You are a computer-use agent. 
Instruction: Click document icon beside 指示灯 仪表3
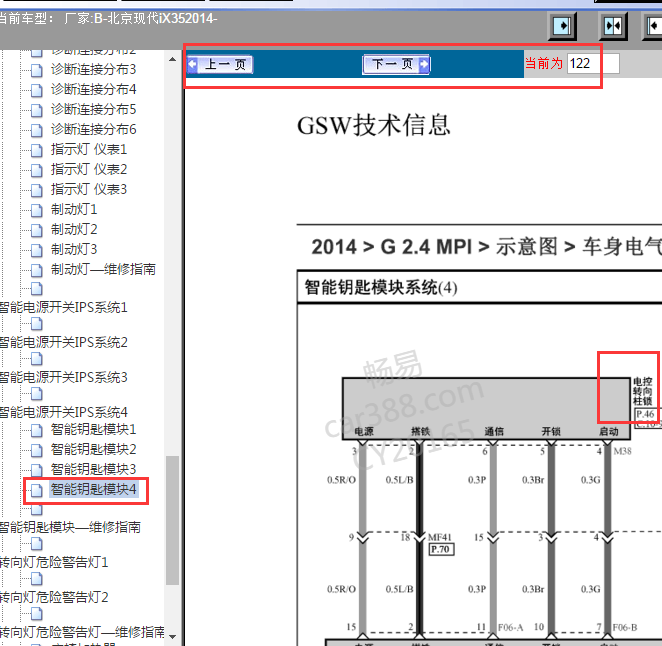37,190
